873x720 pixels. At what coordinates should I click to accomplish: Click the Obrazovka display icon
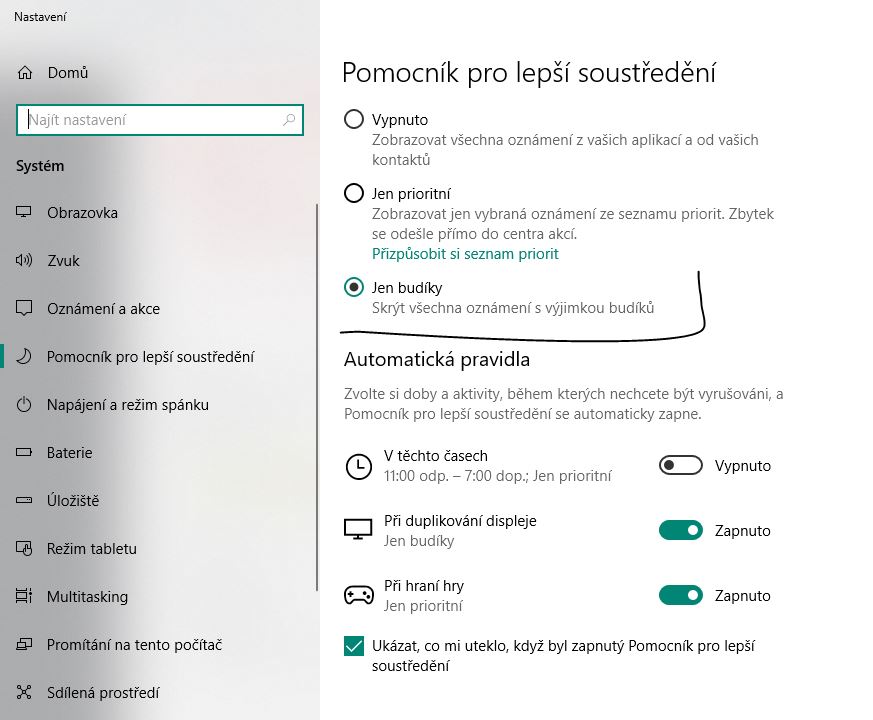pyautogui.click(x=25, y=213)
